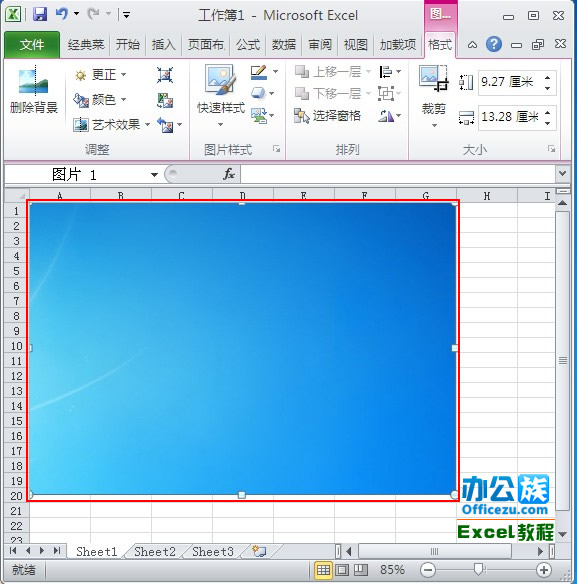Click the Align objects icon

(386, 72)
